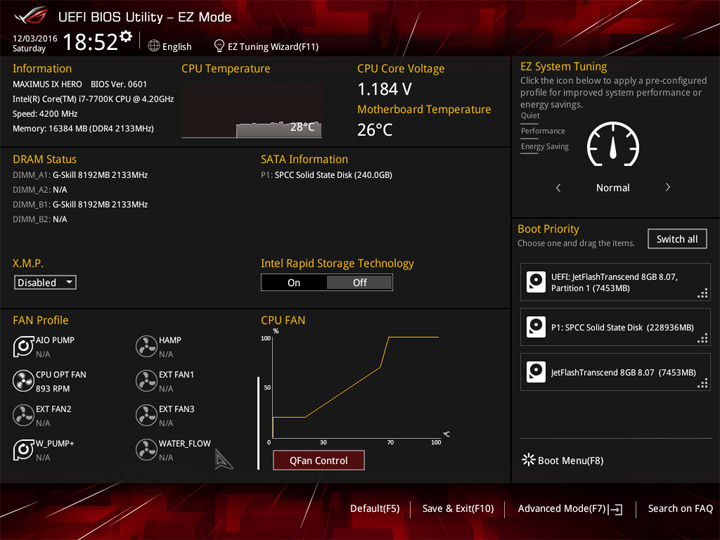720x540 pixels.
Task: Click MAXIMUS IX HERO board name
Action: point(47,84)
